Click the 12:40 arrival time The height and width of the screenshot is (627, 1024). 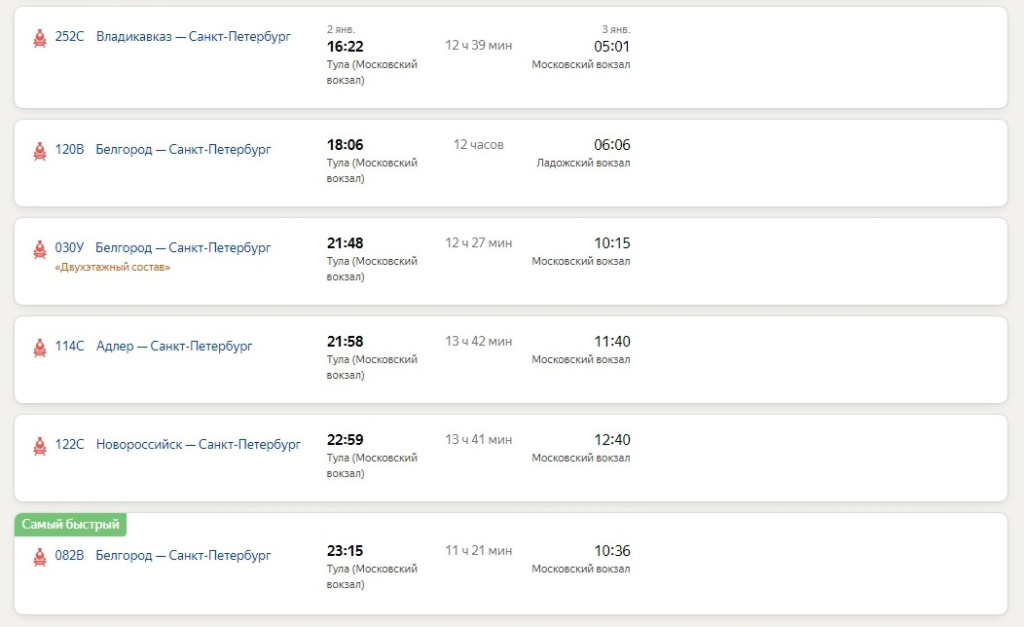(612, 440)
